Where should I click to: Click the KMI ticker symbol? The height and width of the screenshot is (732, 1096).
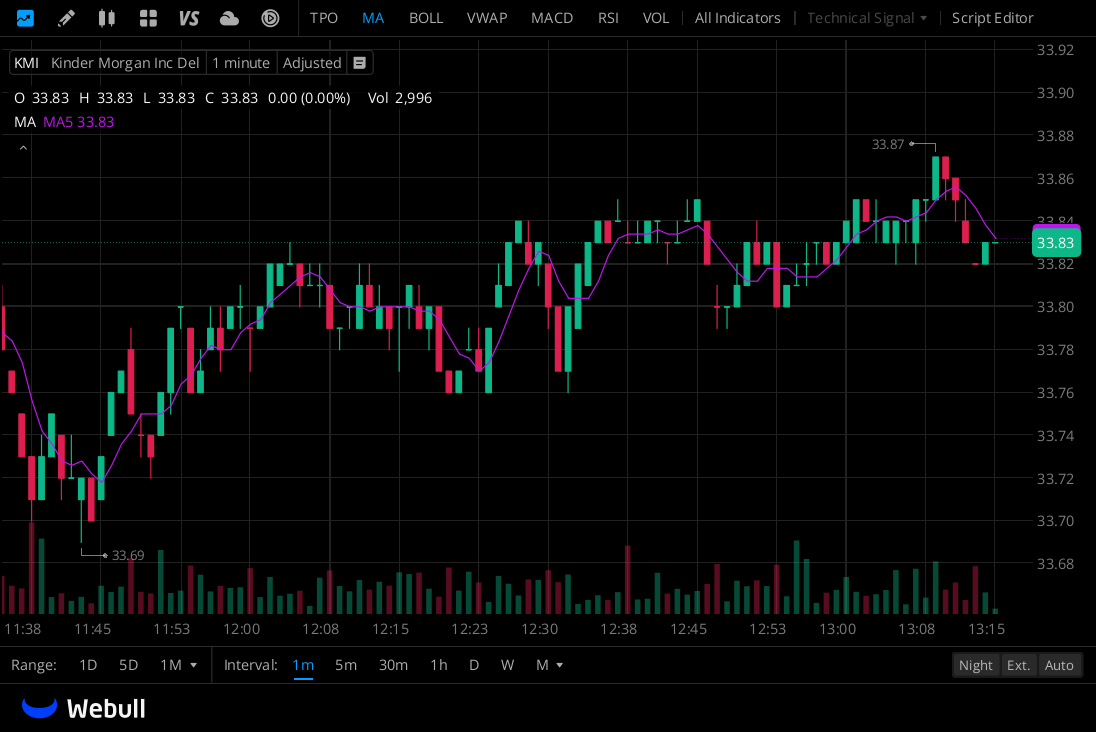(x=27, y=63)
